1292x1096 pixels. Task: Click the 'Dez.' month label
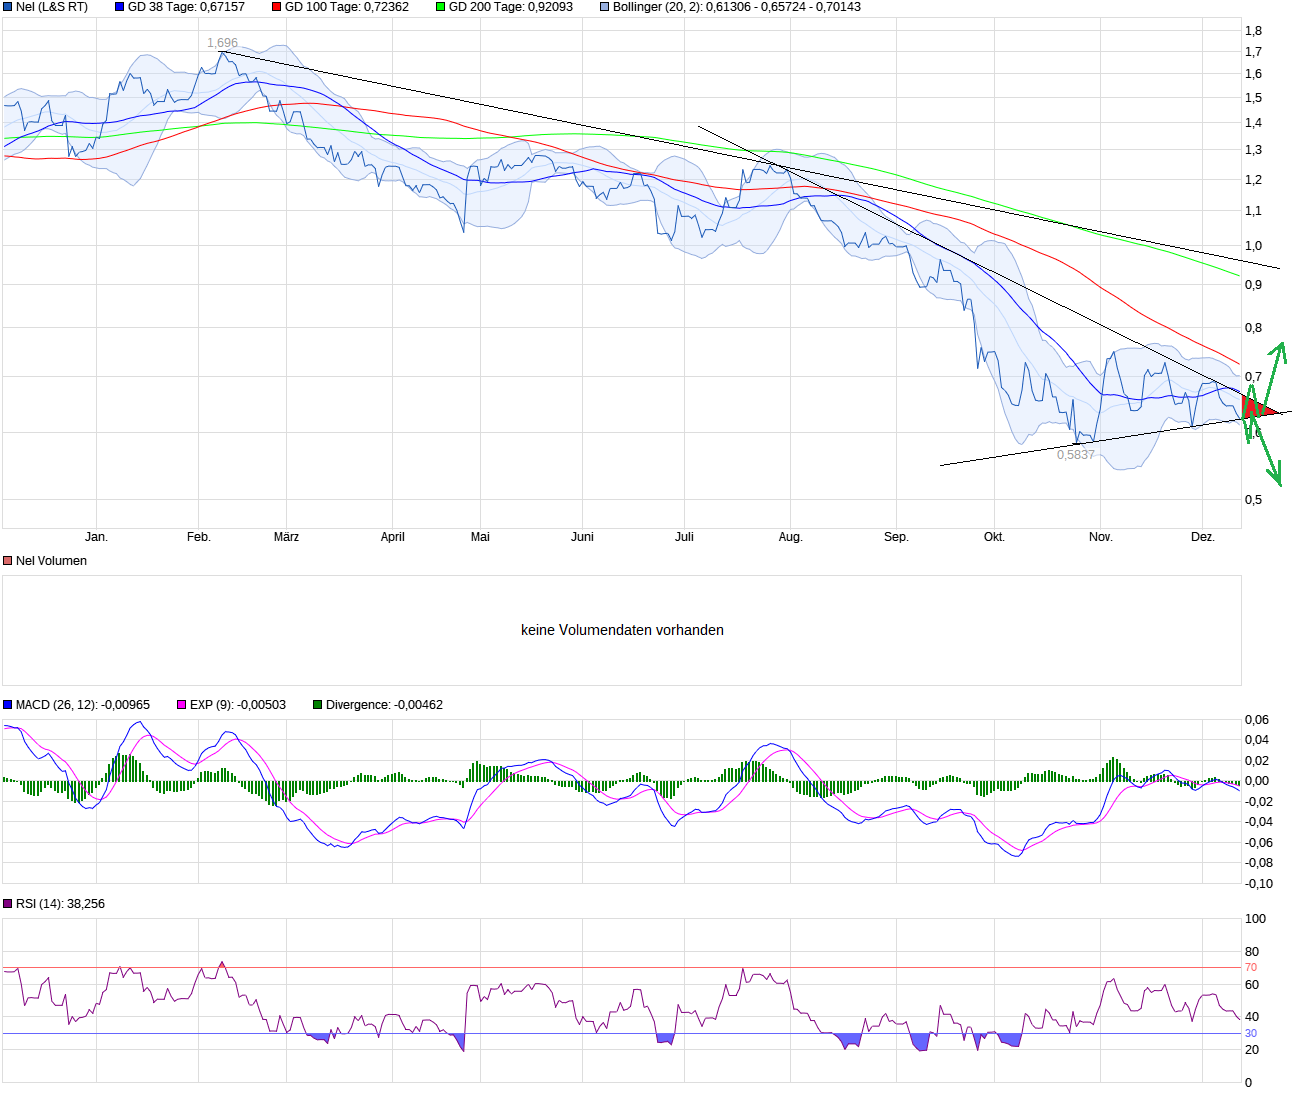[1202, 537]
